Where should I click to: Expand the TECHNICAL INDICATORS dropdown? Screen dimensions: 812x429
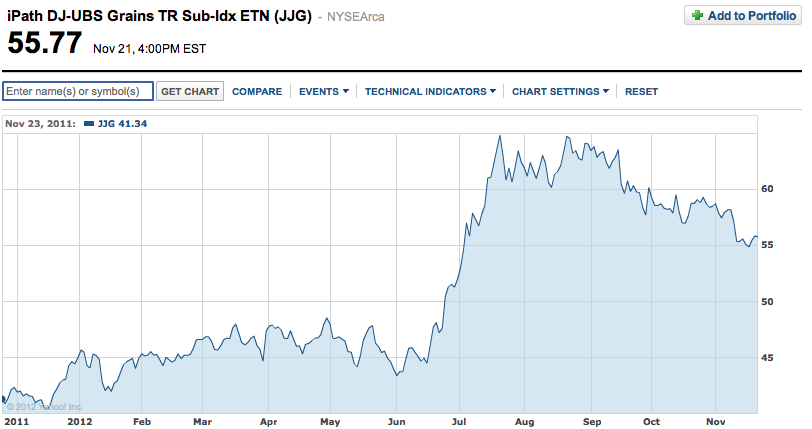pyautogui.click(x=430, y=92)
